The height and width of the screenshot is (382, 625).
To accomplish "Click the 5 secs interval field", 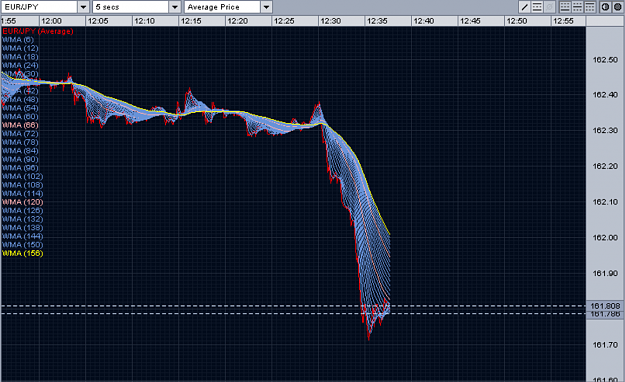I will (131, 7).
